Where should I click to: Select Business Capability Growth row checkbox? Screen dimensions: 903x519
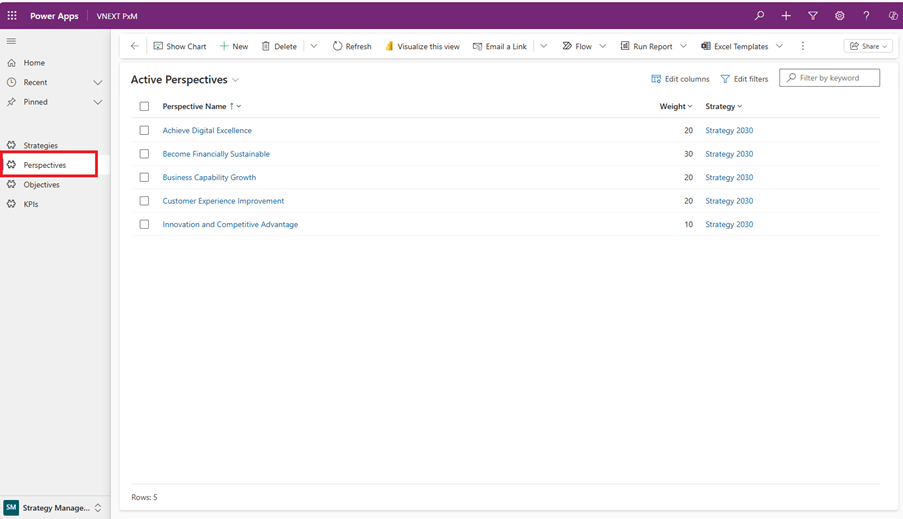coord(144,177)
